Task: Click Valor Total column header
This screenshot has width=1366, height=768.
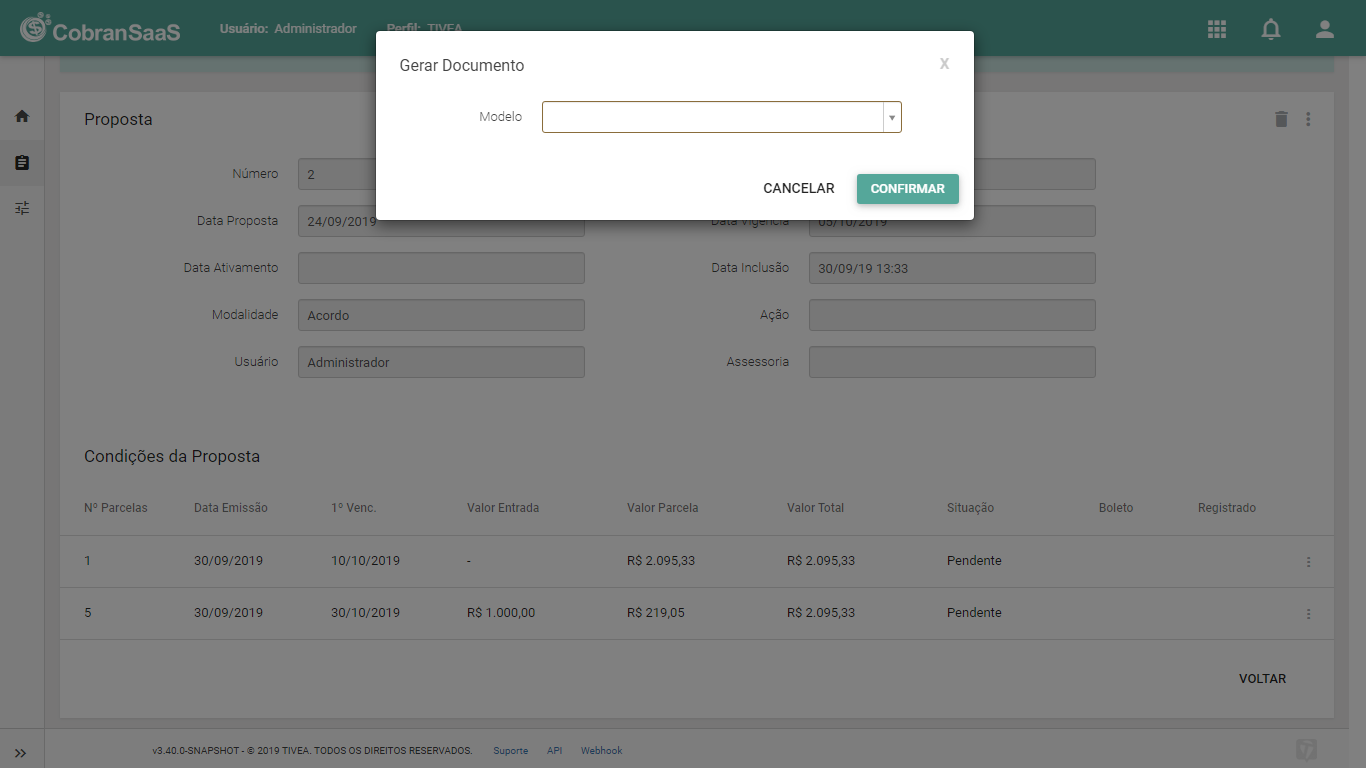Action: (815, 508)
